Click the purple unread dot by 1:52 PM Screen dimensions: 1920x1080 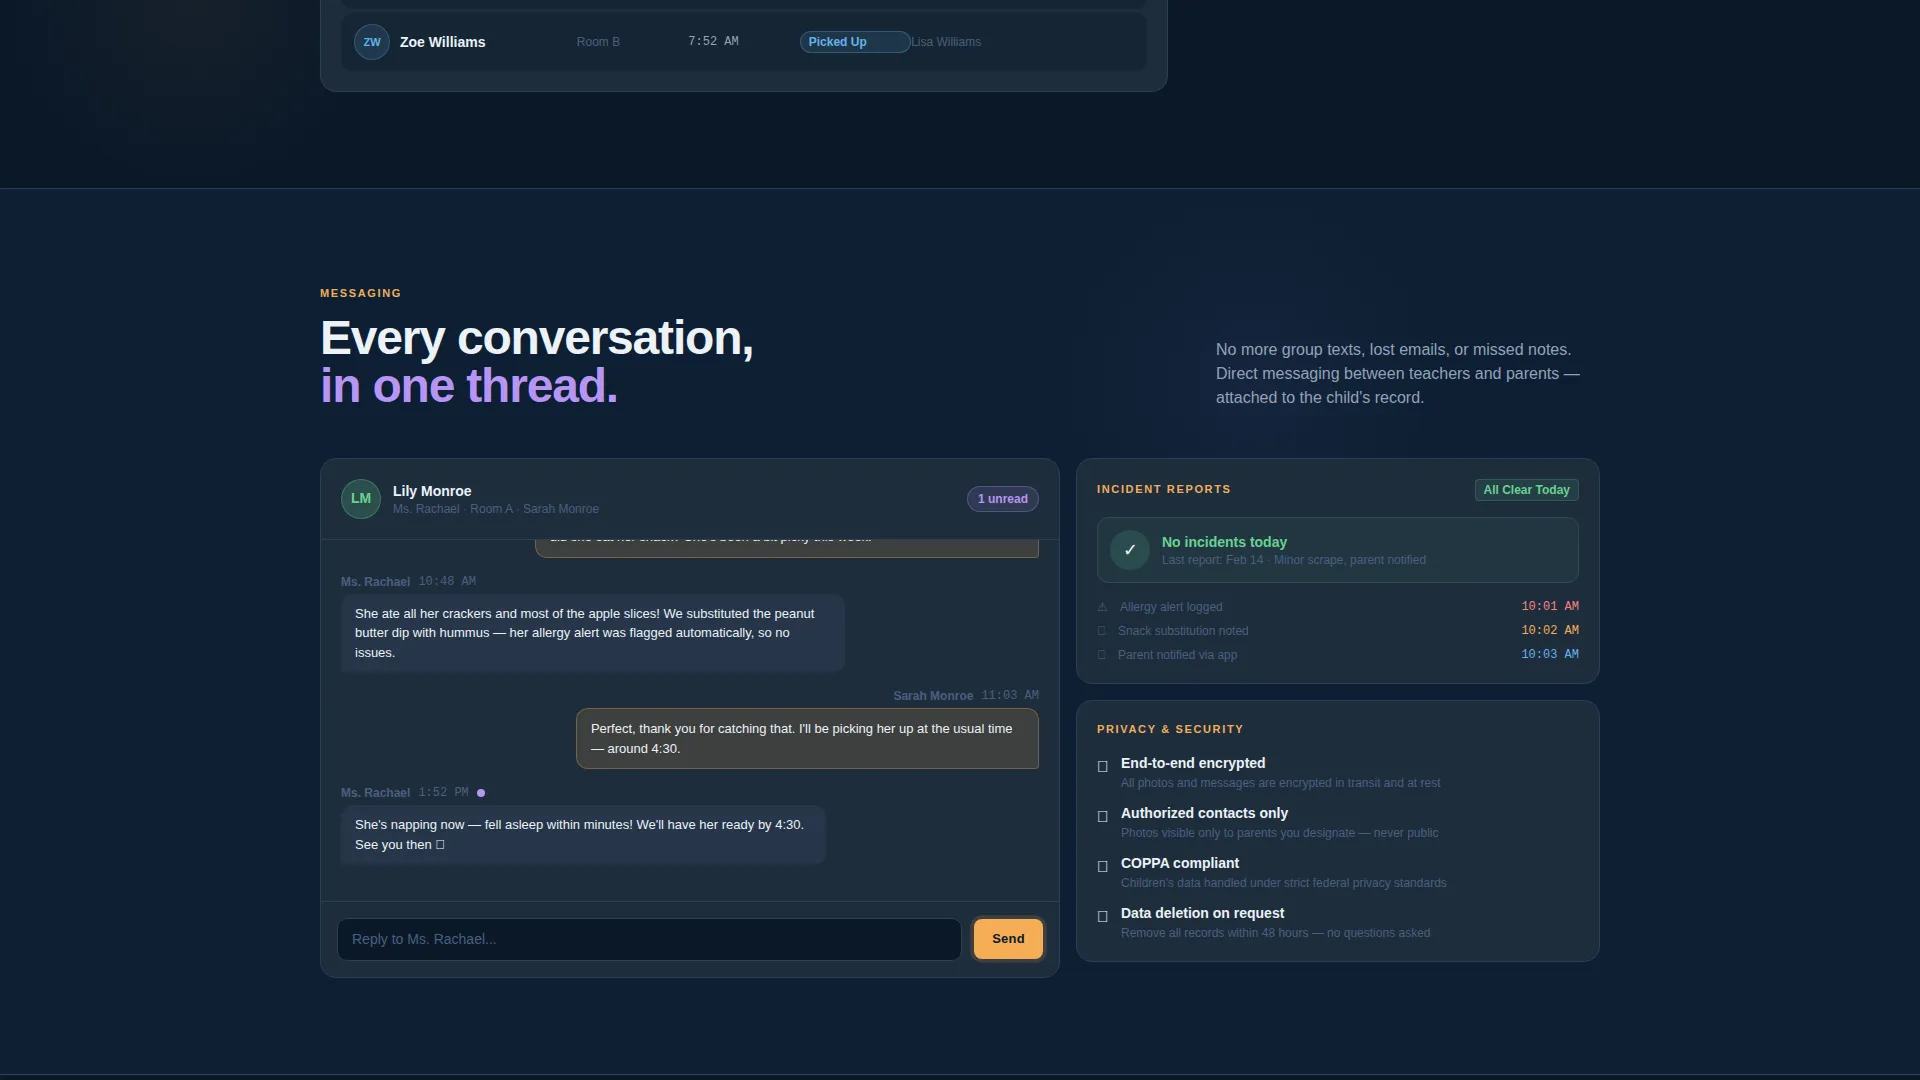pyautogui.click(x=481, y=793)
